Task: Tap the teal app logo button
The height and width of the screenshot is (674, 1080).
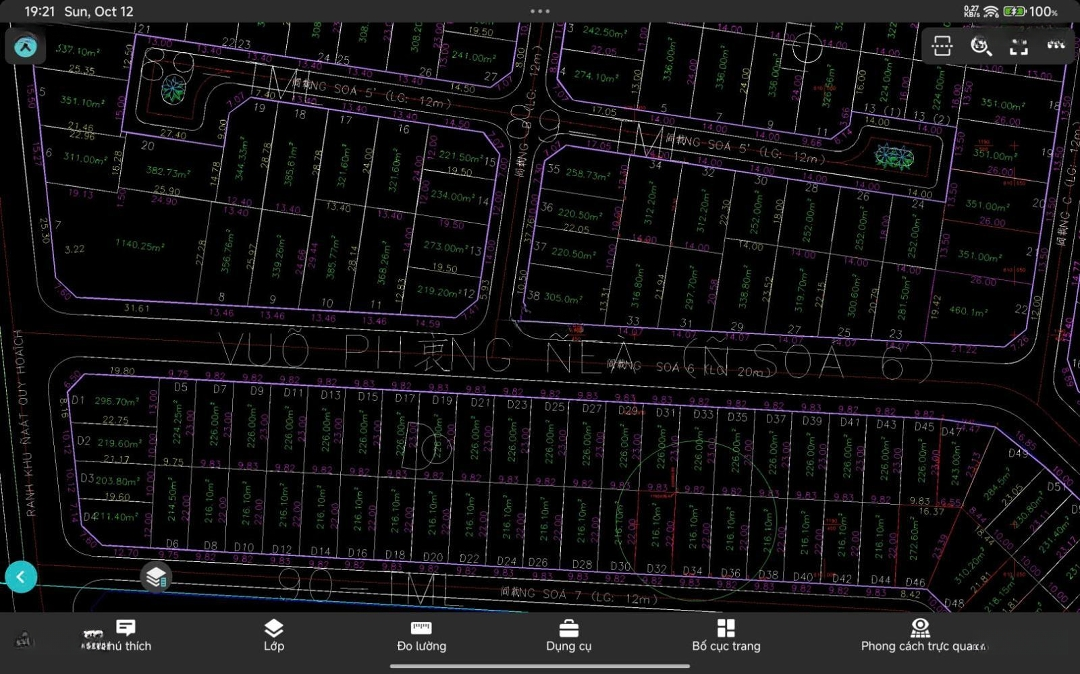Action: pos(26,47)
